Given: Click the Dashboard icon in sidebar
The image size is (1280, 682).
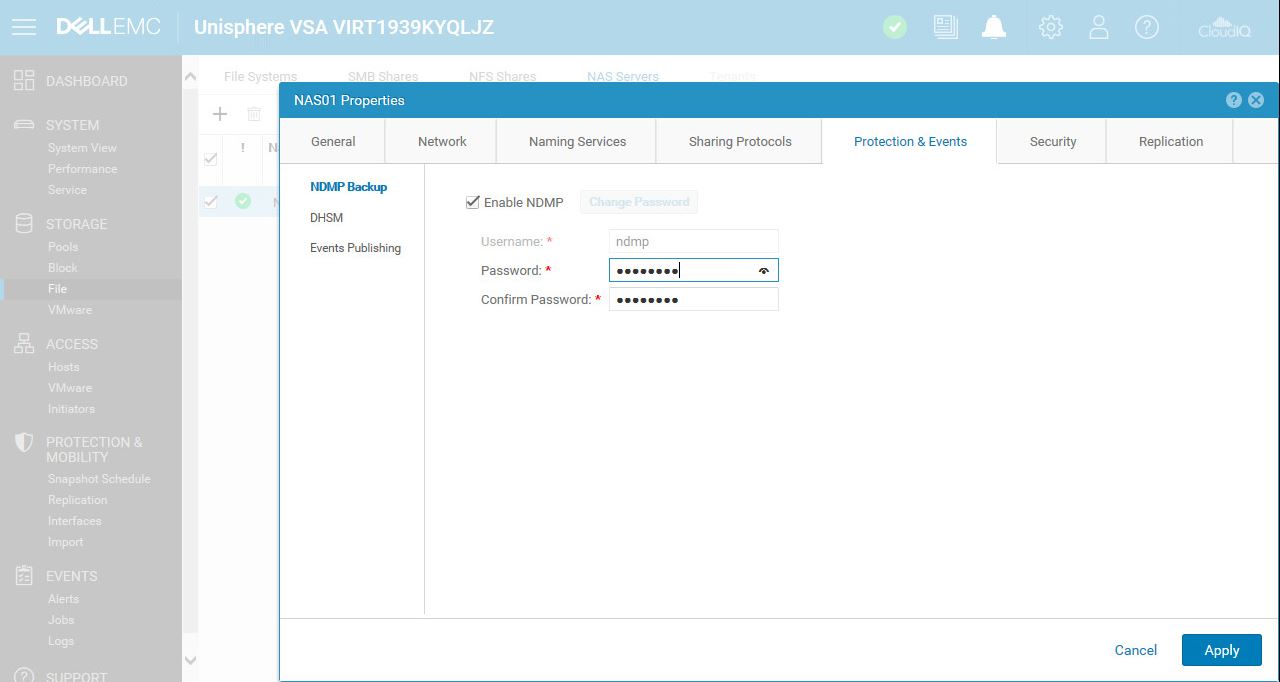Looking at the screenshot, I should click(x=24, y=81).
